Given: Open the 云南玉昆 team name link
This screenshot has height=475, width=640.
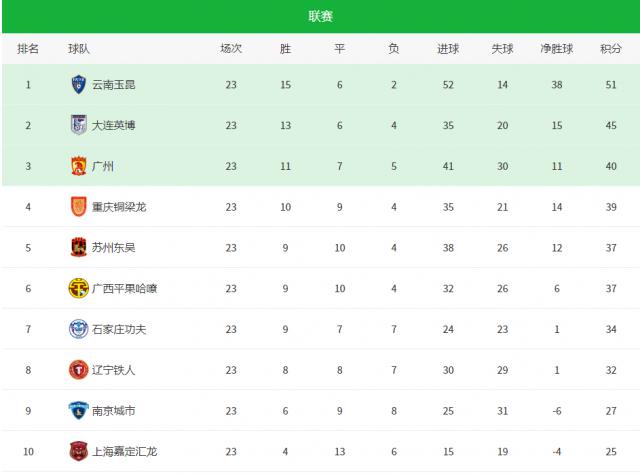Looking at the screenshot, I should point(113,85).
